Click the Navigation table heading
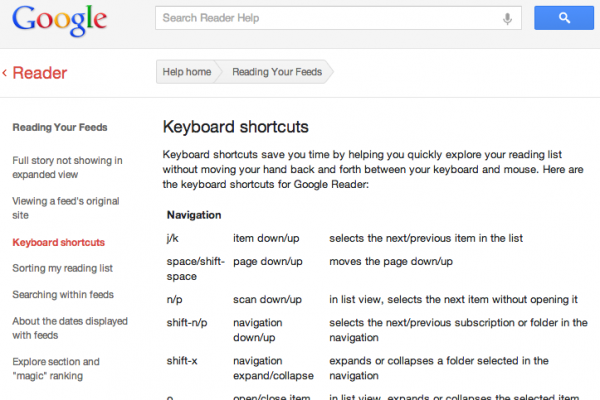600x400 pixels. click(194, 215)
